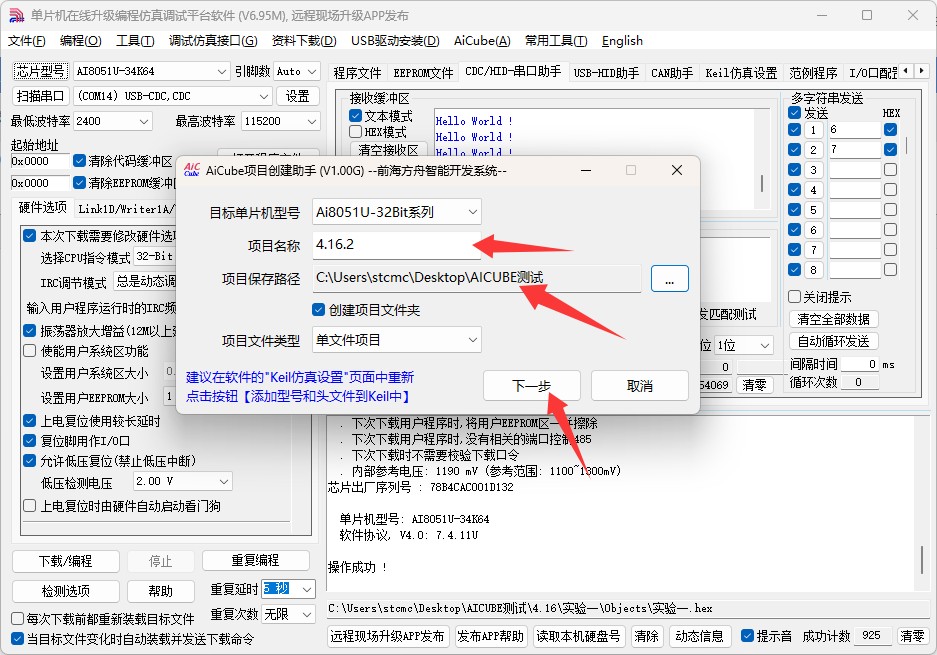
Task: Switch to 程序文件 tab
Action: [357, 73]
